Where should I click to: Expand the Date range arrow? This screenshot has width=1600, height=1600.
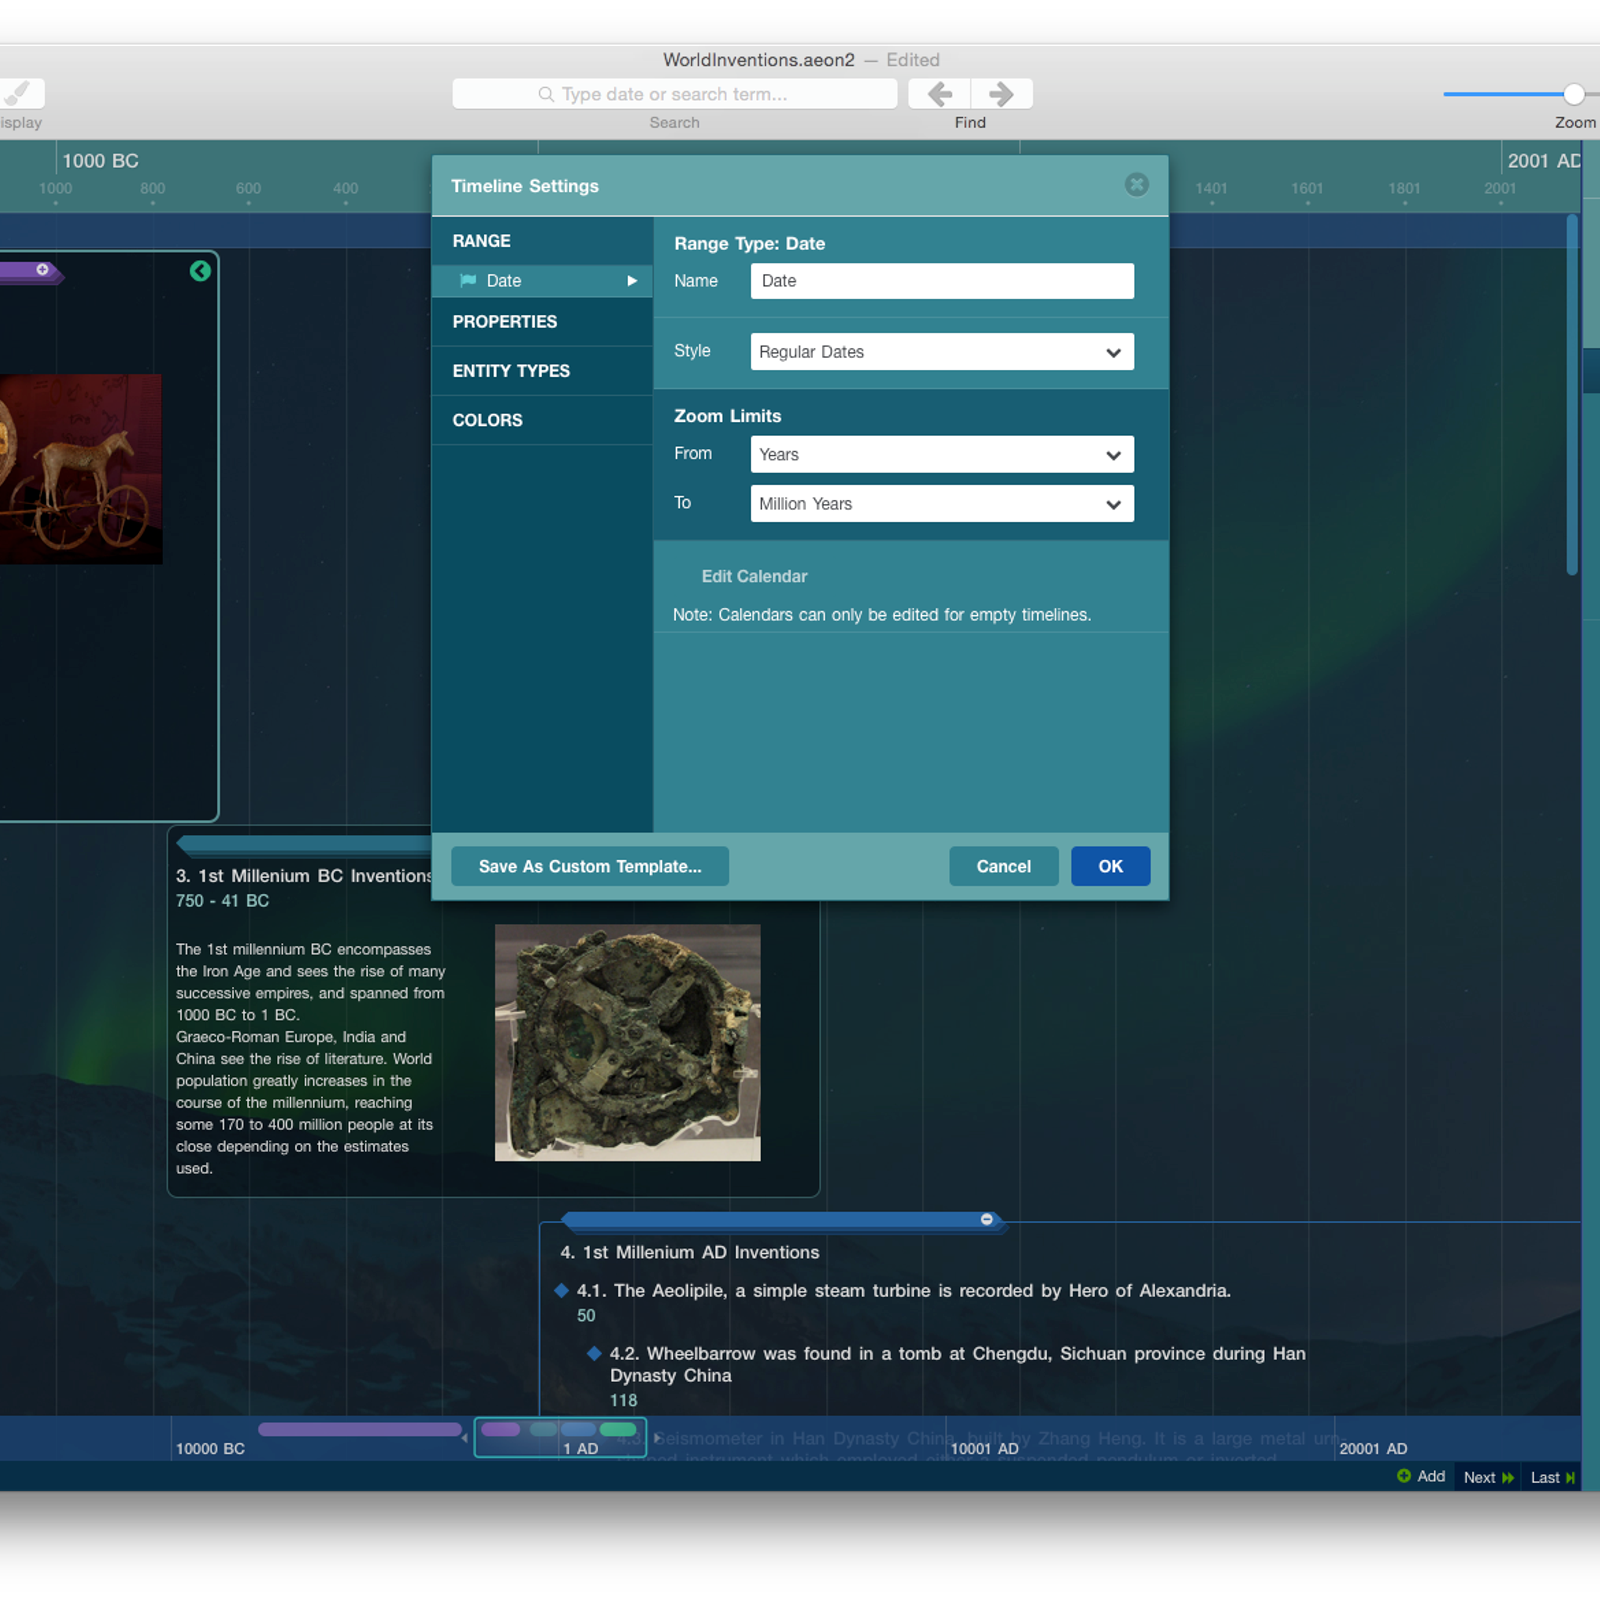point(632,281)
